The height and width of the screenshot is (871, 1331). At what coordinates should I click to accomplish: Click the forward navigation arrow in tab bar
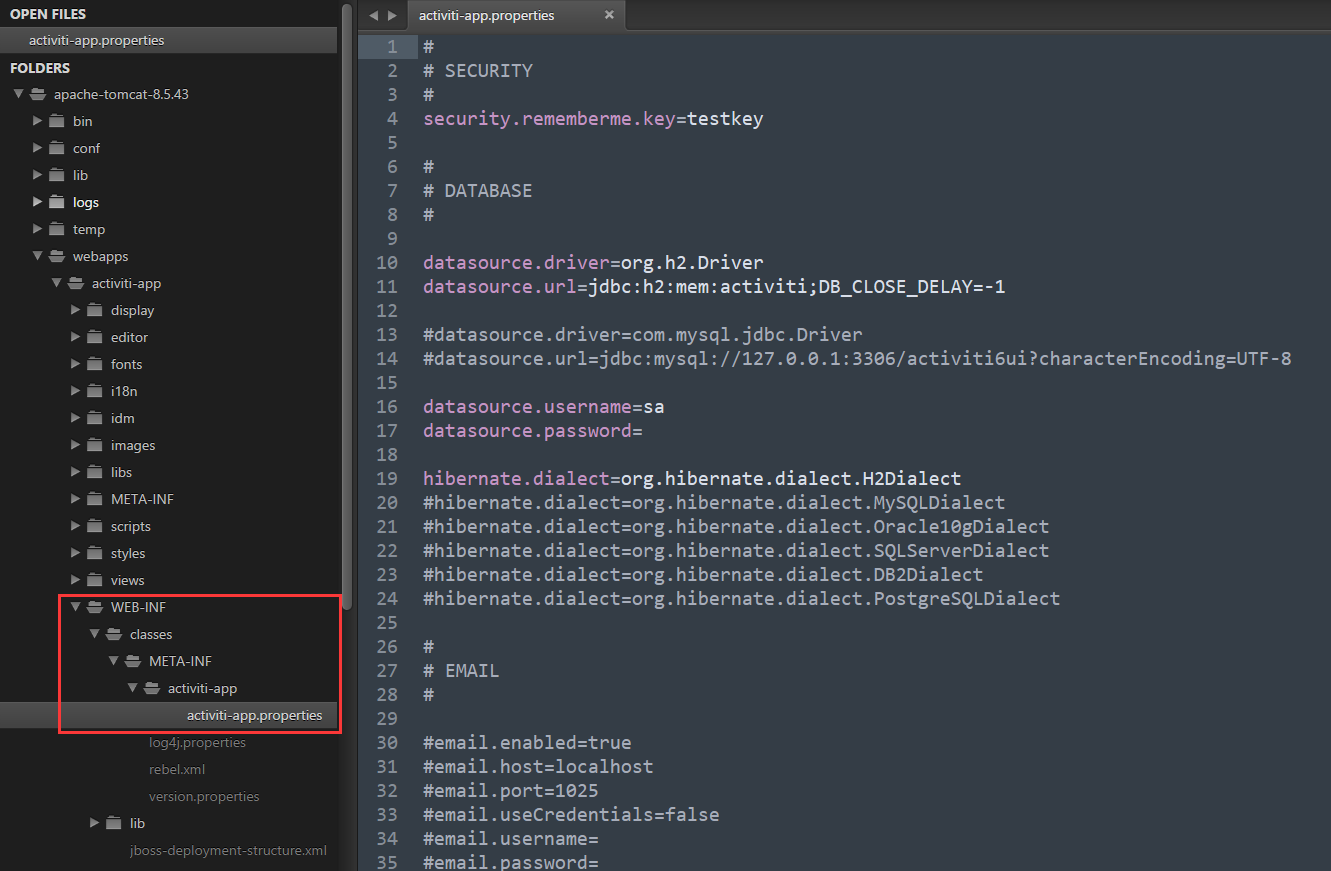click(x=392, y=15)
